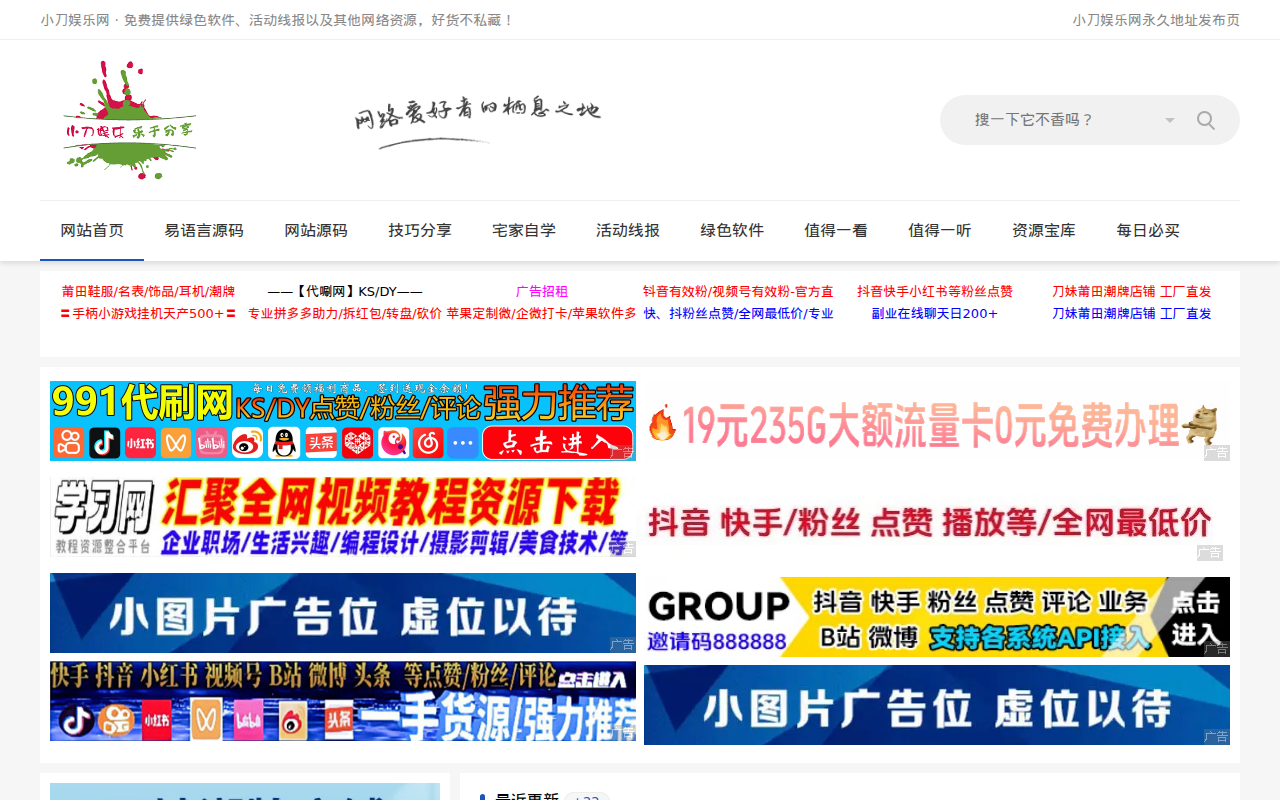
Task: Click the Weibo icon in the bottom banner
Action: click(294, 718)
